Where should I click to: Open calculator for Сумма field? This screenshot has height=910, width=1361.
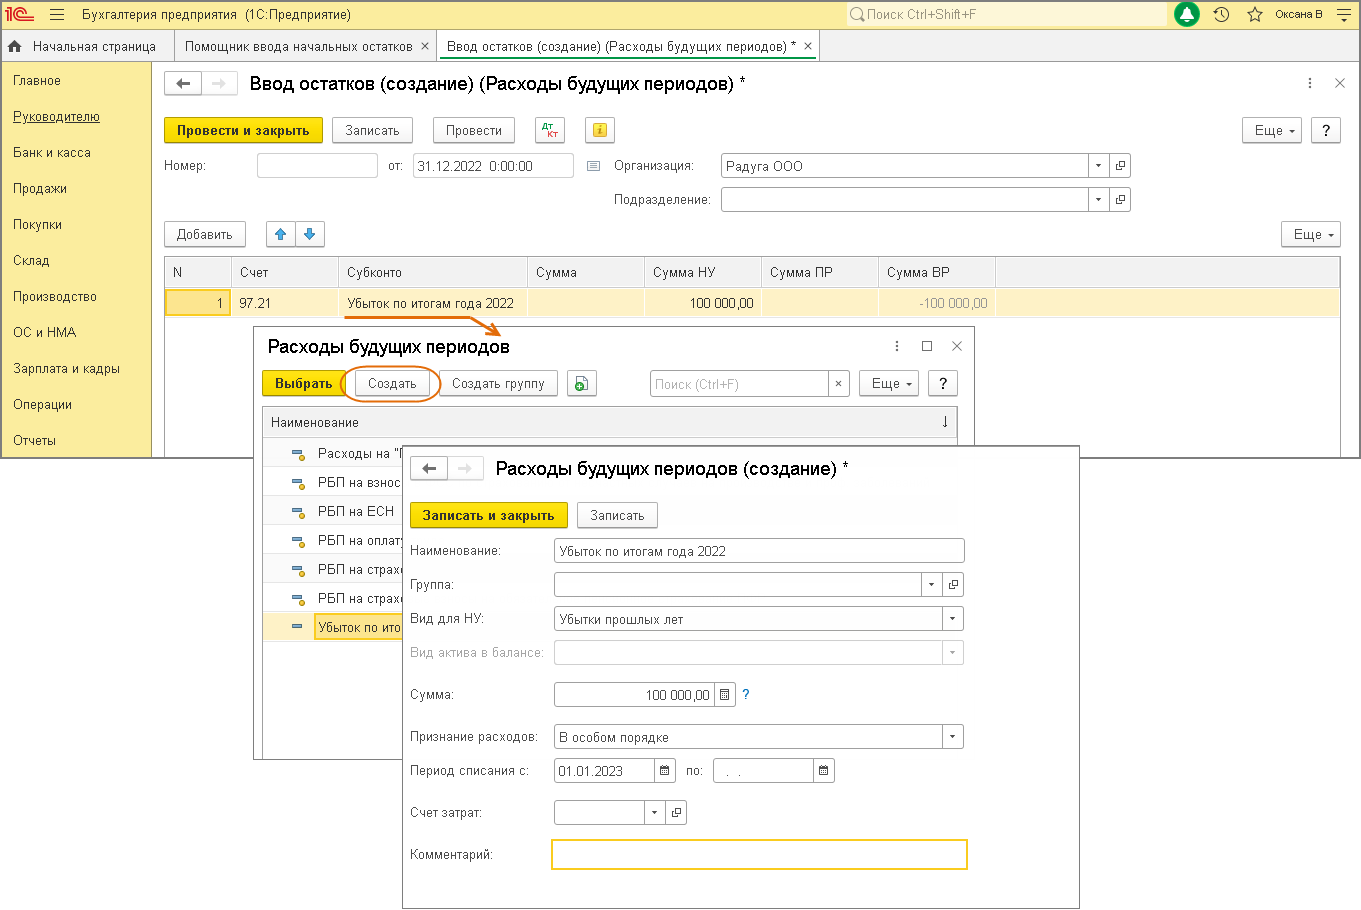(x=725, y=695)
